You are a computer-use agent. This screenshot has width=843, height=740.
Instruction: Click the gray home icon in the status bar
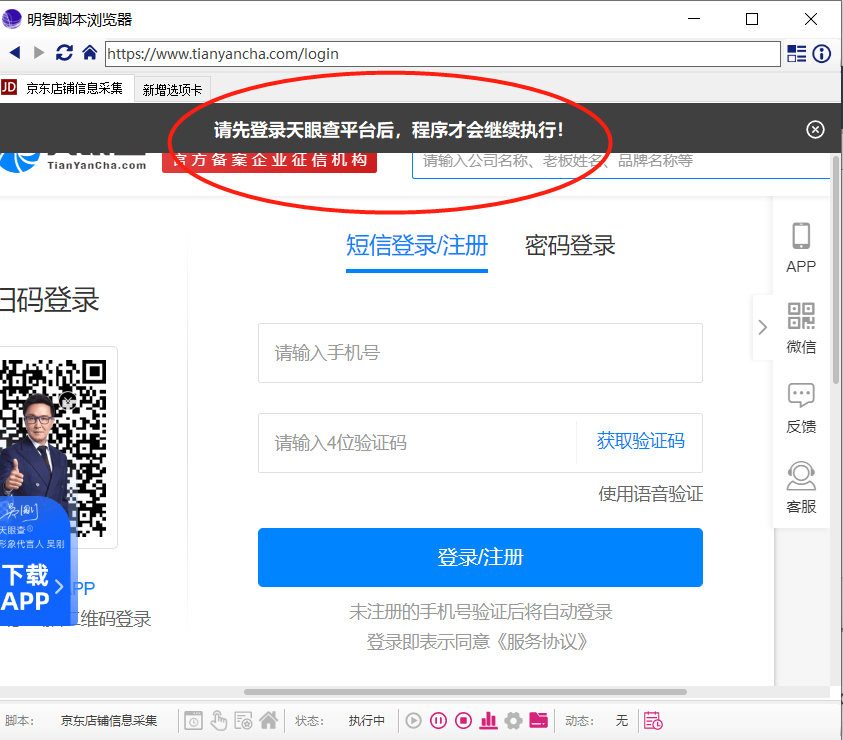coord(268,720)
